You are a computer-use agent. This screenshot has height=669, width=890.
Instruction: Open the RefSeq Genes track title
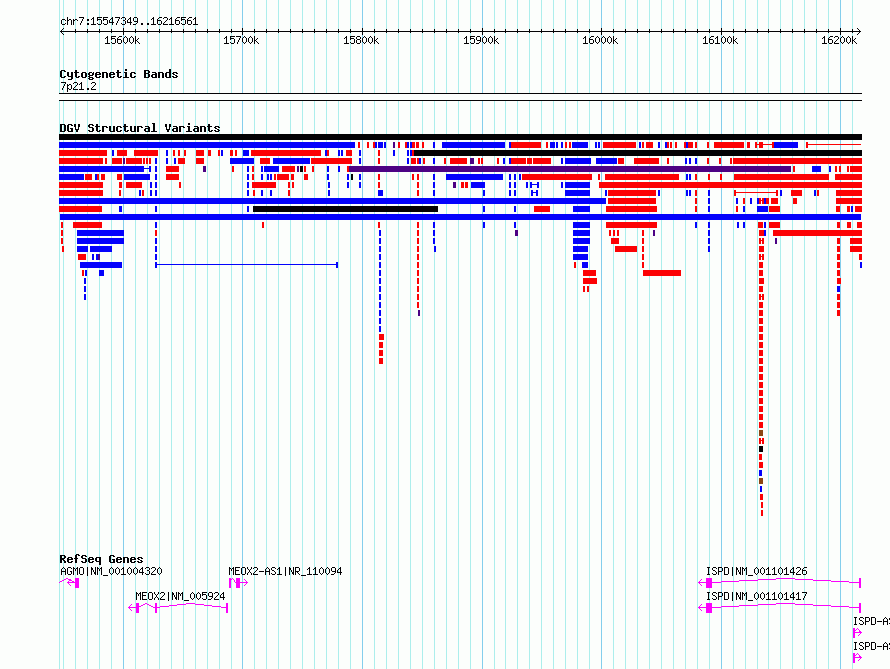101,559
